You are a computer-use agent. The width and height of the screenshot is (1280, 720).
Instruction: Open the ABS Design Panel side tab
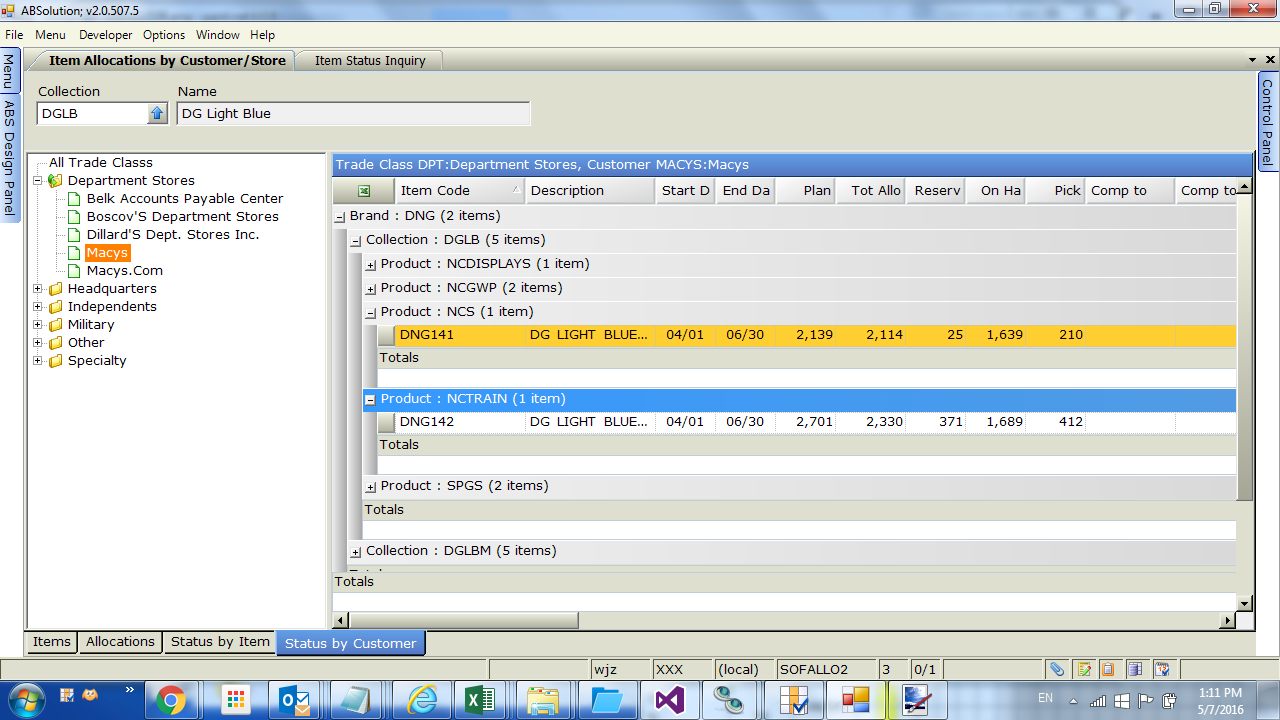point(9,158)
